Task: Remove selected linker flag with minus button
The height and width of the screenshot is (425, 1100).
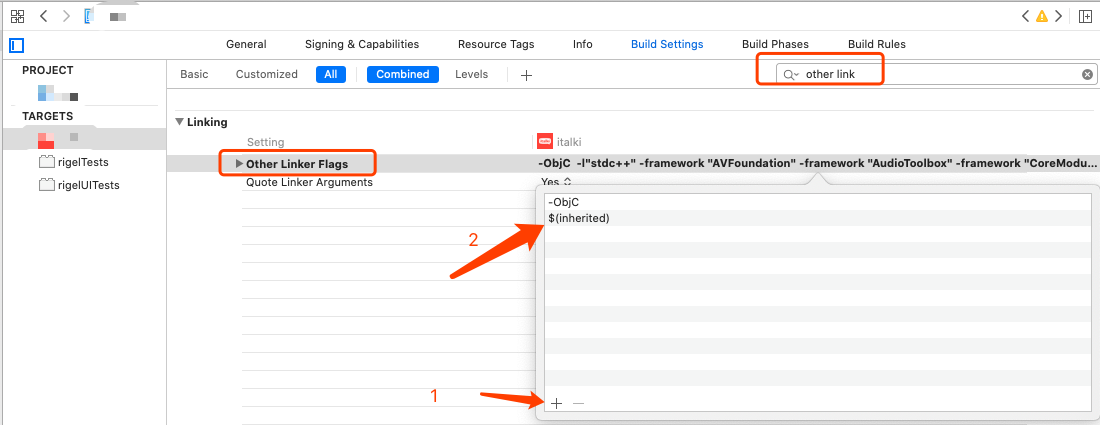Action: tap(578, 403)
